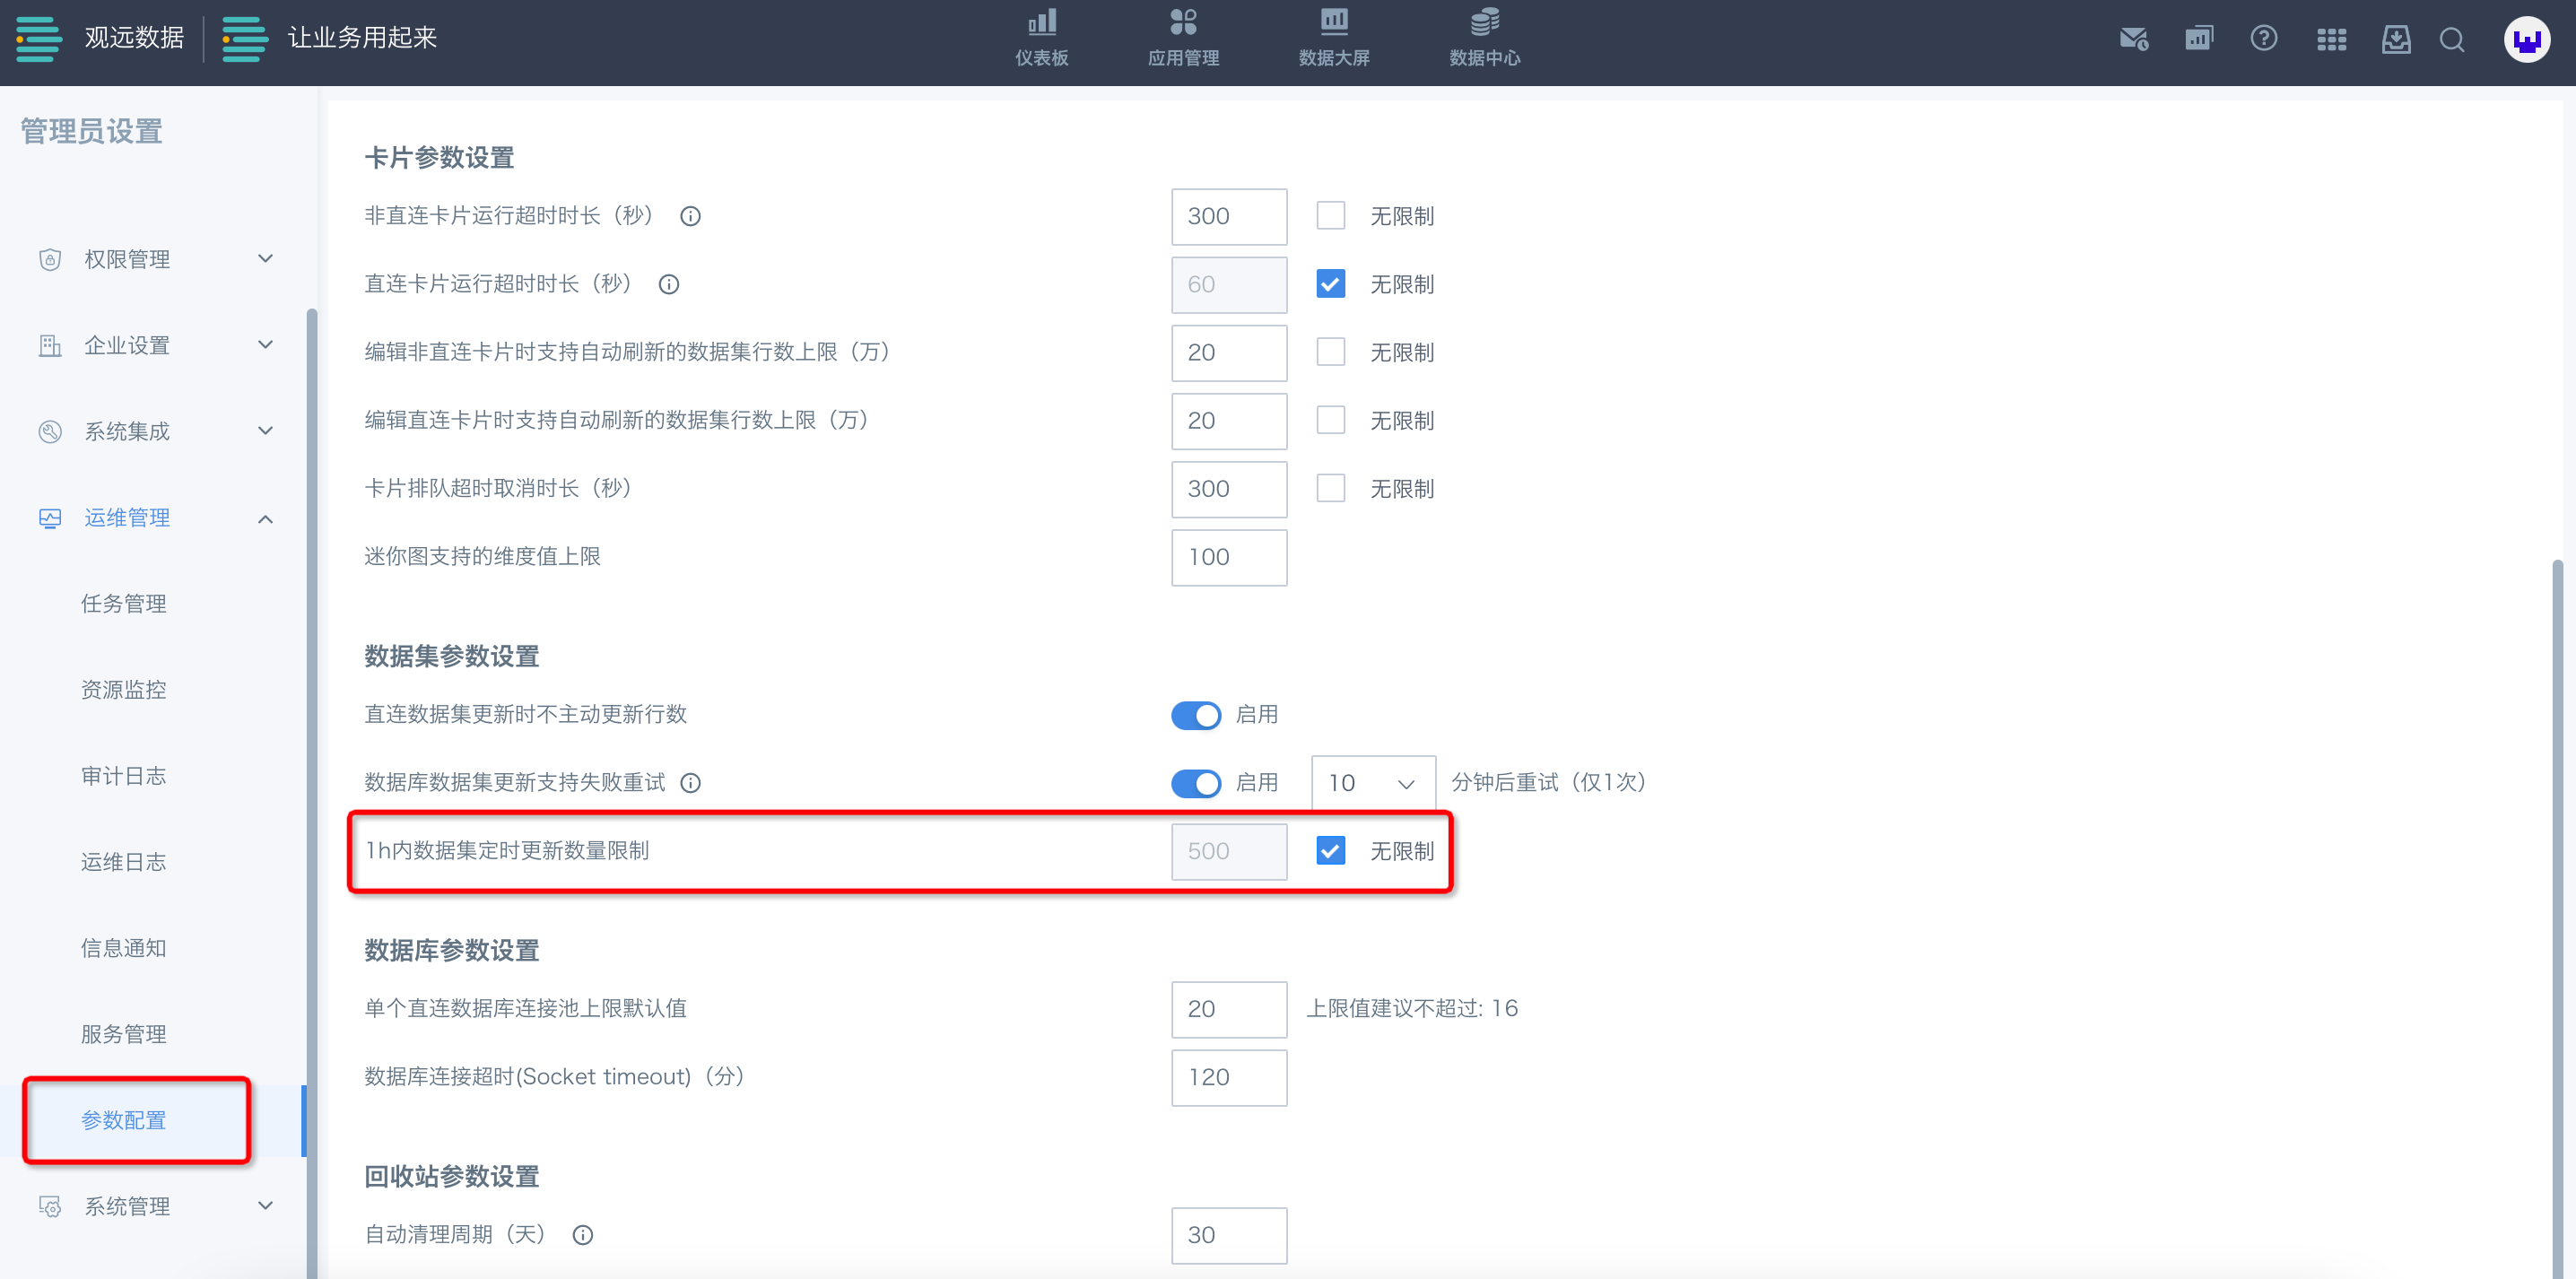The height and width of the screenshot is (1279, 2576).
Task: Open 审计日志 in sidebar
Action: pyautogui.click(x=124, y=776)
